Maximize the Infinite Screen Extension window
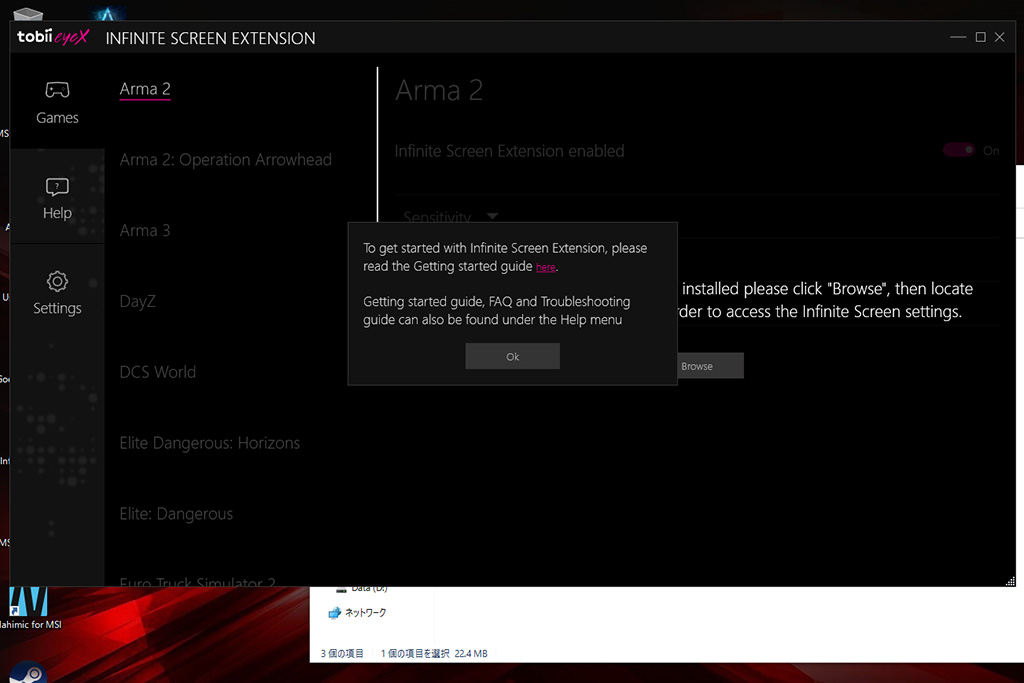The image size is (1024, 683). [980, 37]
